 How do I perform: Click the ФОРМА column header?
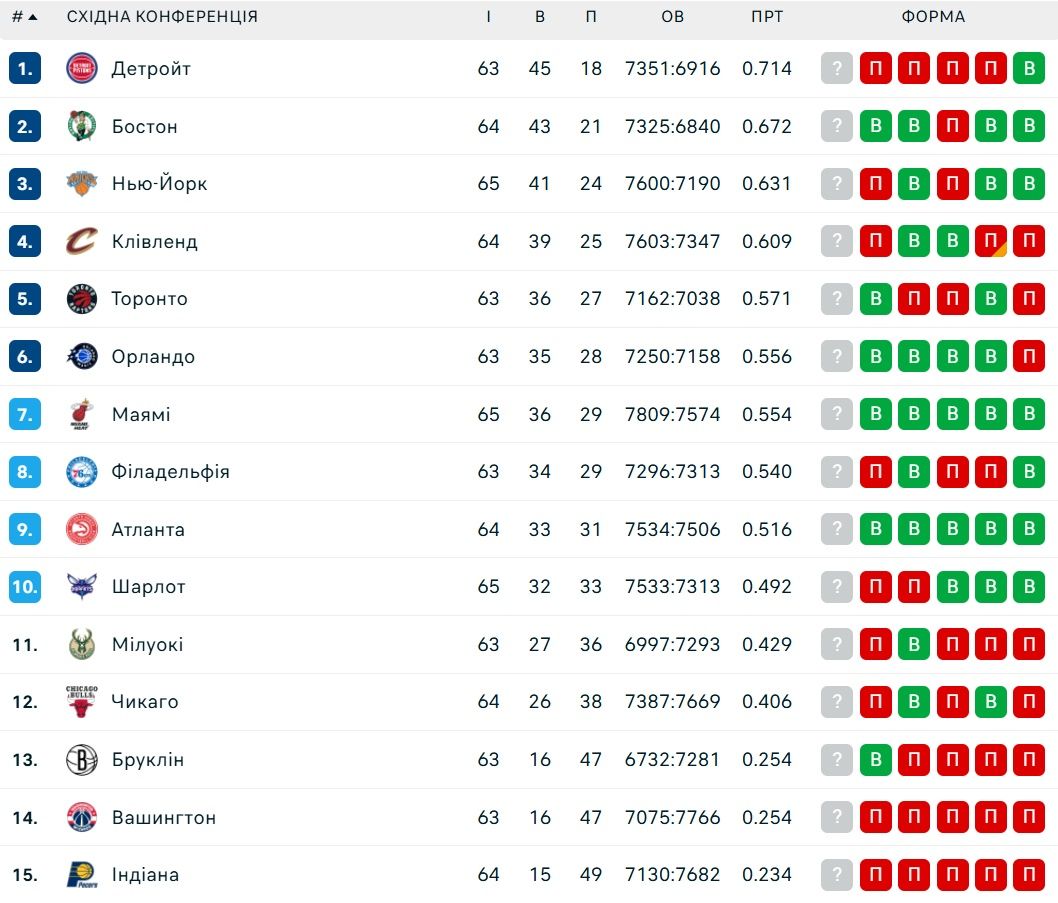pyautogui.click(x=933, y=17)
